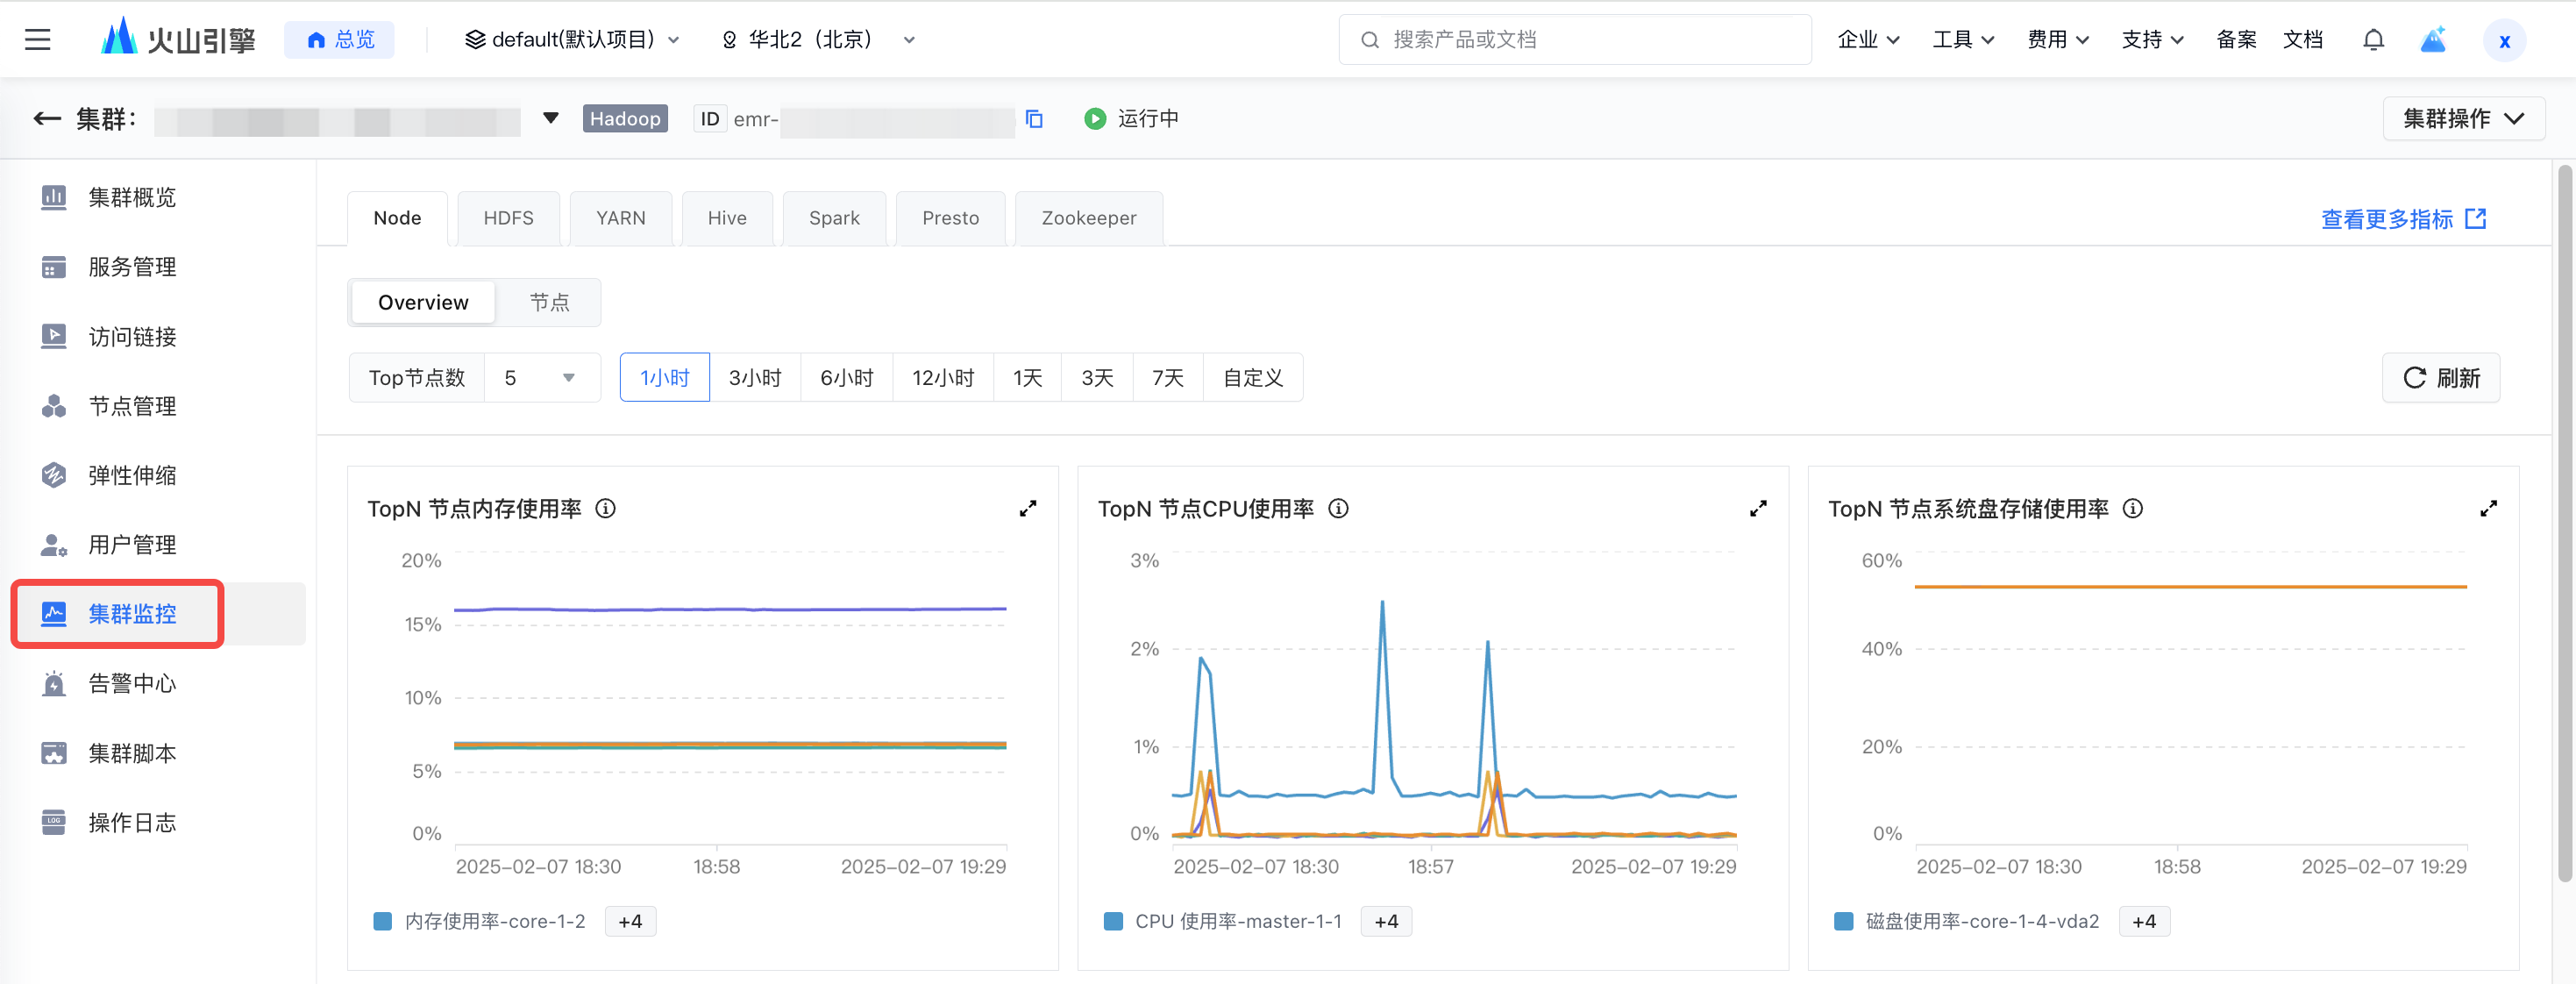Image resolution: width=2576 pixels, height=984 pixels.
Task: Select the 3天 time range
Action: [x=1097, y=378]
